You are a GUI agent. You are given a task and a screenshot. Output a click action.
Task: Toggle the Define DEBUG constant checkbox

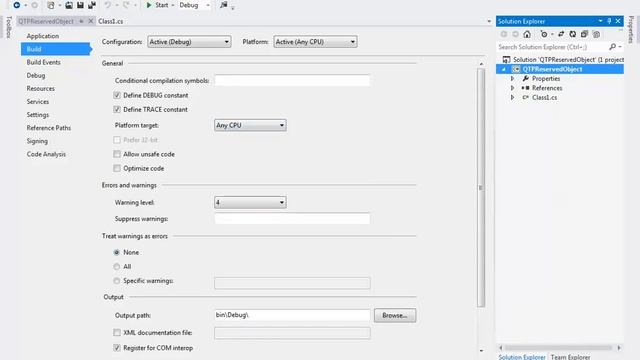pyautogui.click(x=117, y=95)
